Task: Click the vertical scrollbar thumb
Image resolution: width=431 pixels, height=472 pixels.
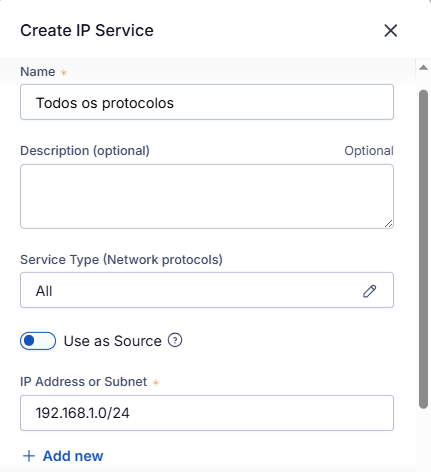Action: click(423, 249)
